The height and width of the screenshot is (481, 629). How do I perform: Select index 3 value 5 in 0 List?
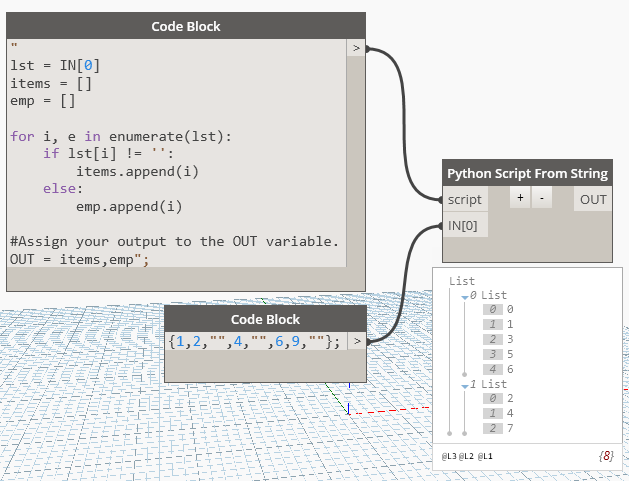click(x=498, y=354)
